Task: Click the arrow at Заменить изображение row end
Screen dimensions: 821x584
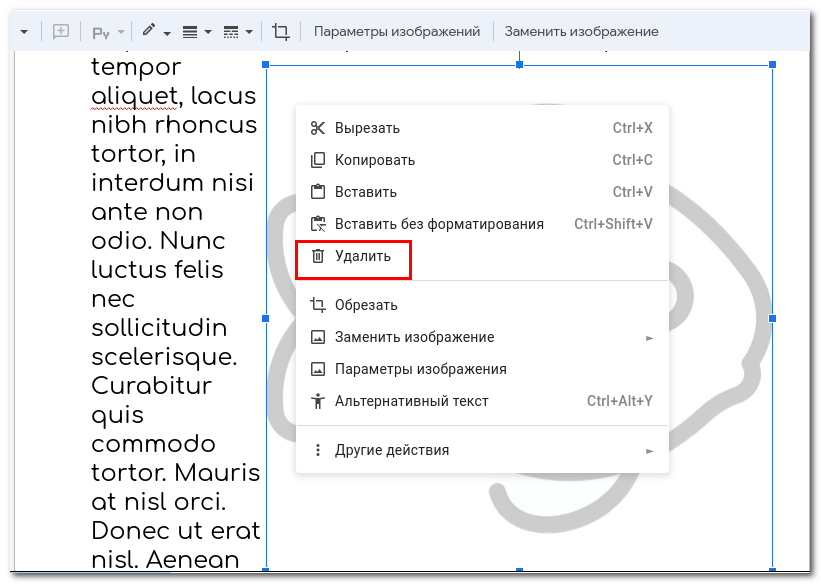Action: coord(649,338)
